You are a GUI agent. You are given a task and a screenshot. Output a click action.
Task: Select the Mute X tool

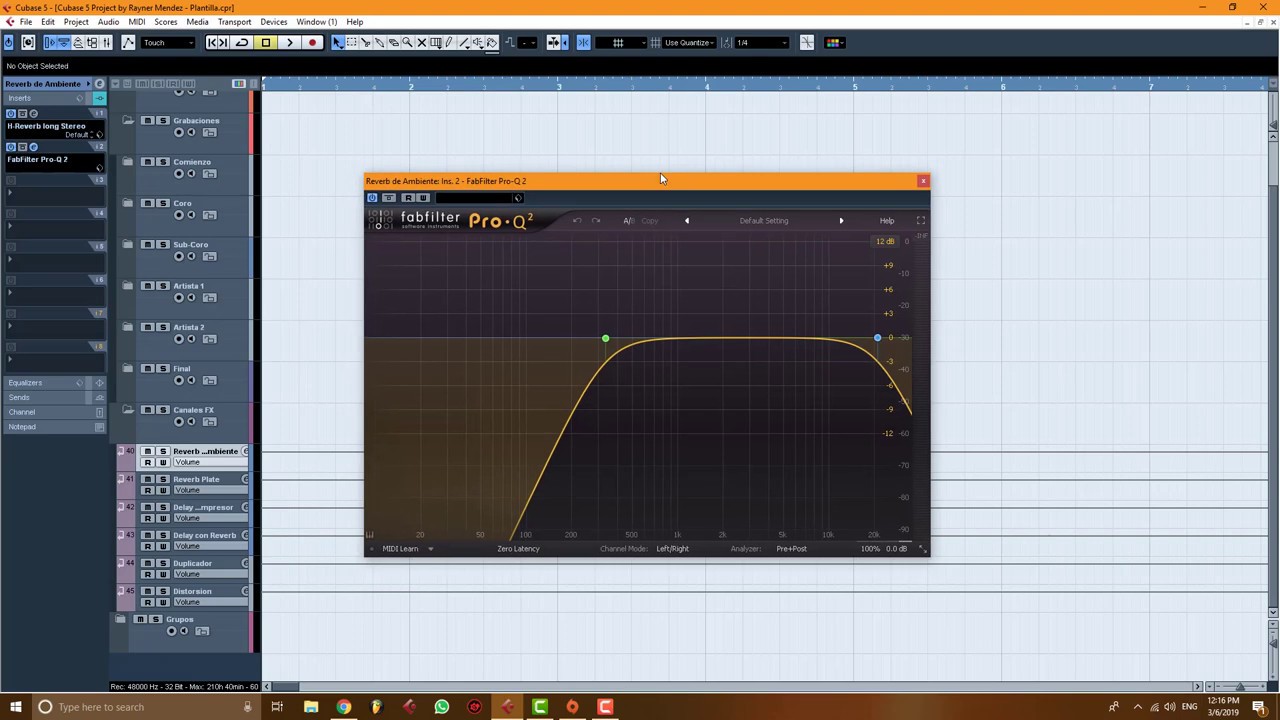[421, 42]
